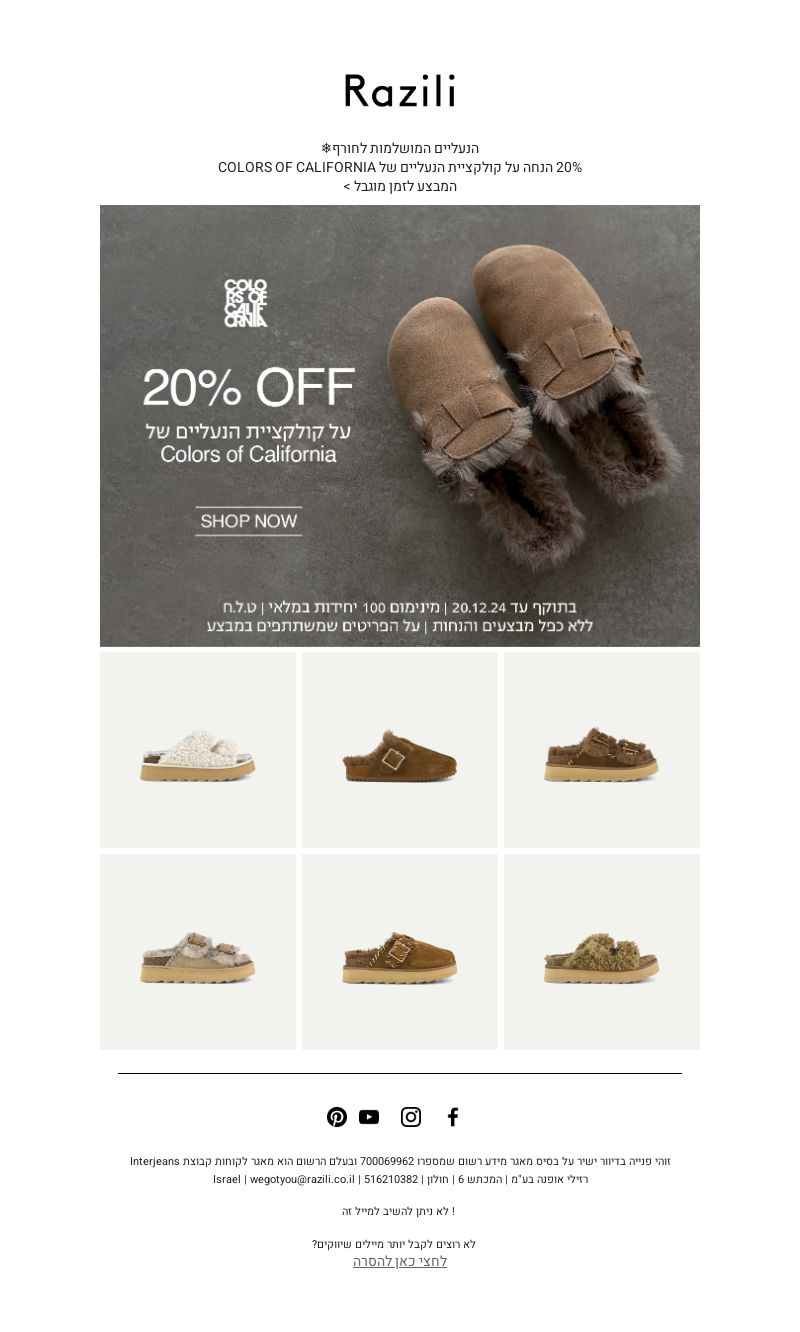Click the SHOP NOW button
Screen dimensions: 800x1332
pos(248,521)
